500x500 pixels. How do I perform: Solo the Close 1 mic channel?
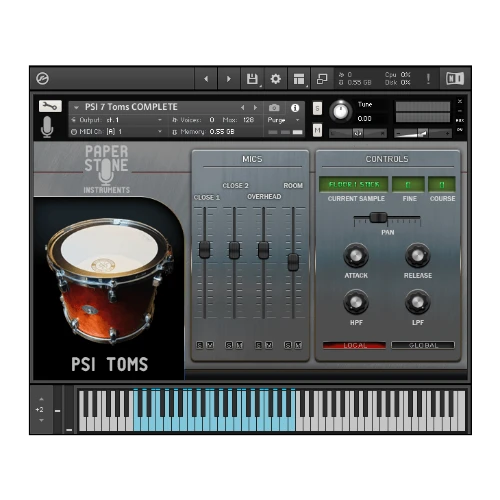200,345
